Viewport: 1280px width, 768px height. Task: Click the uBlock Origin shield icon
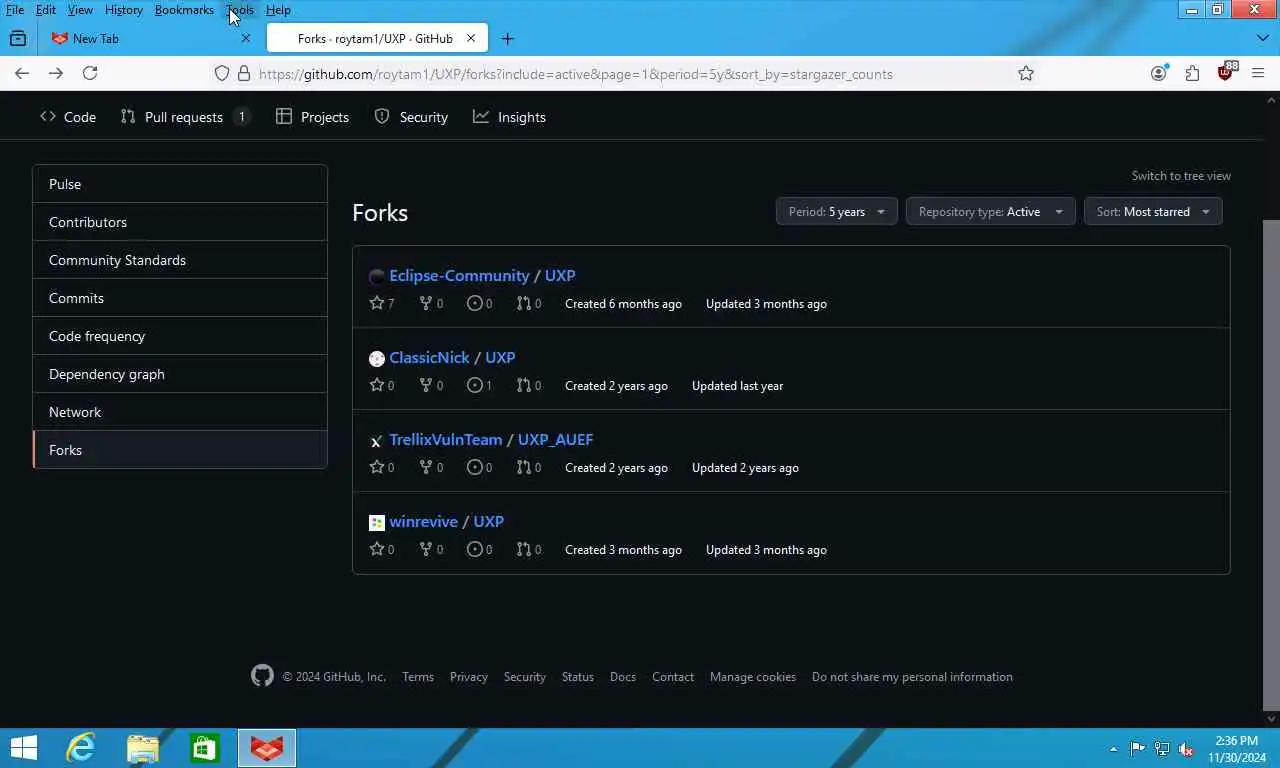tap(1226, 72)
